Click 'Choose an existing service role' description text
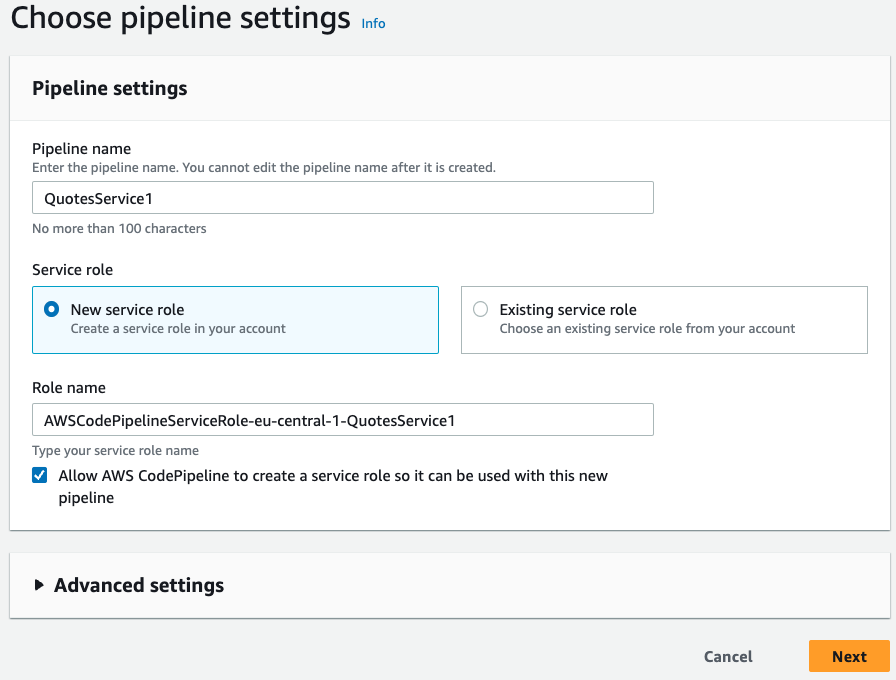Viewport: 896px width, 680px height. (647, 329)
